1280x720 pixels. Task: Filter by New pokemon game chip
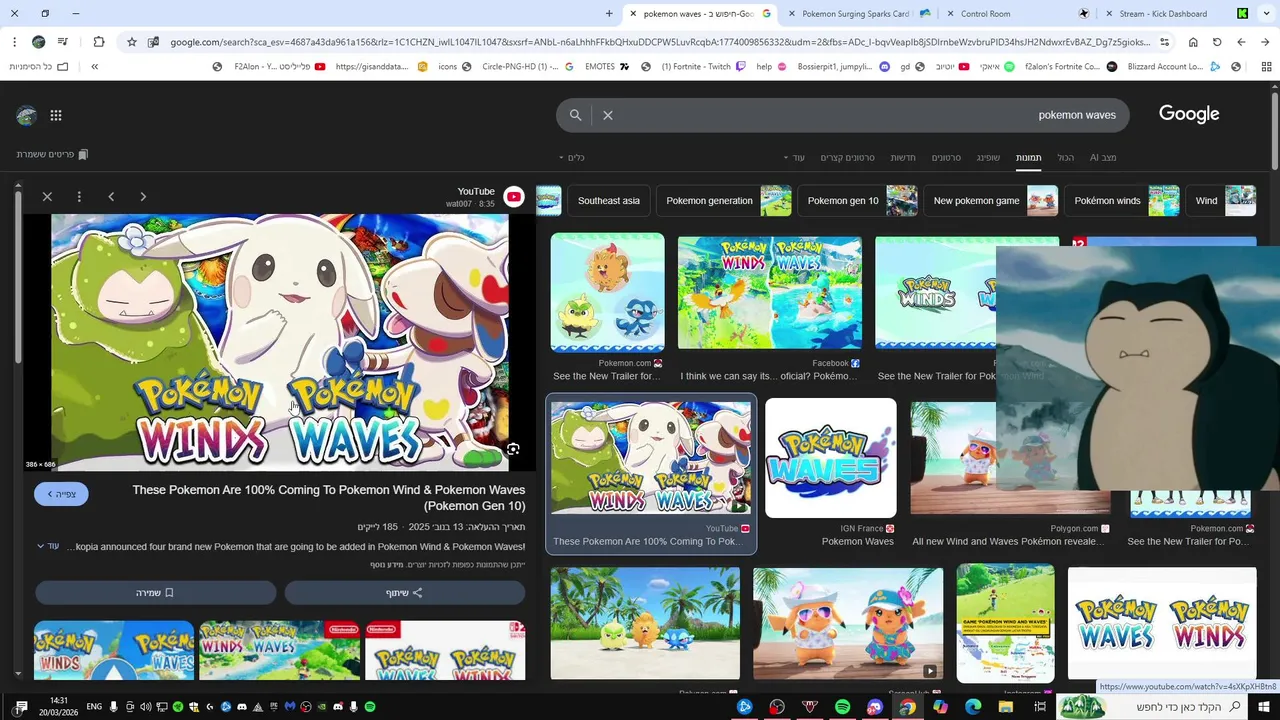pyautogui.click(x=991, y=201)
